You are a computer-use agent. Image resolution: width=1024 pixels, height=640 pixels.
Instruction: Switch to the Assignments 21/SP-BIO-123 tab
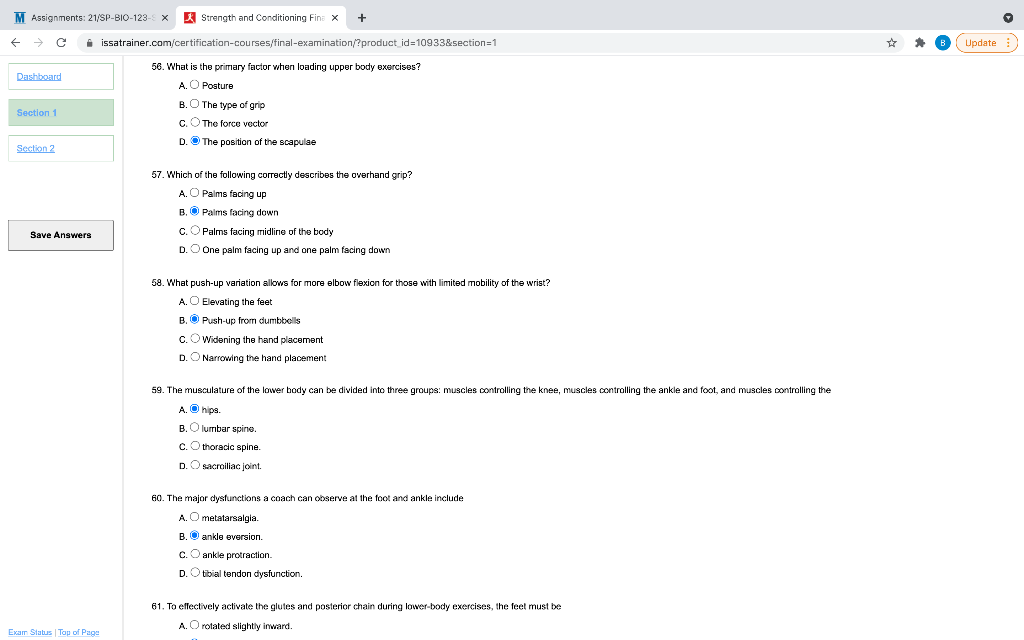(x=91, y=18)
